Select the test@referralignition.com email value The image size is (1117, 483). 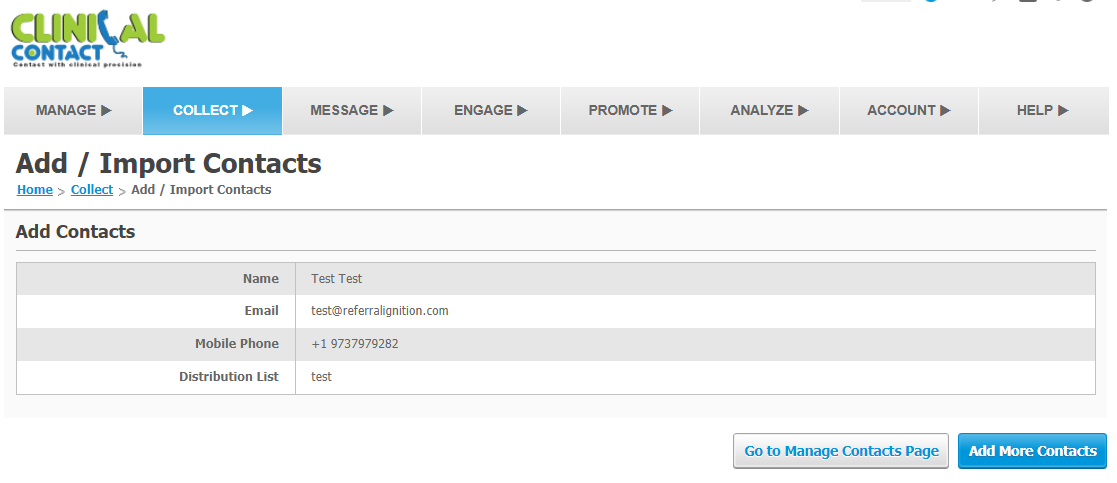(380, 311)
